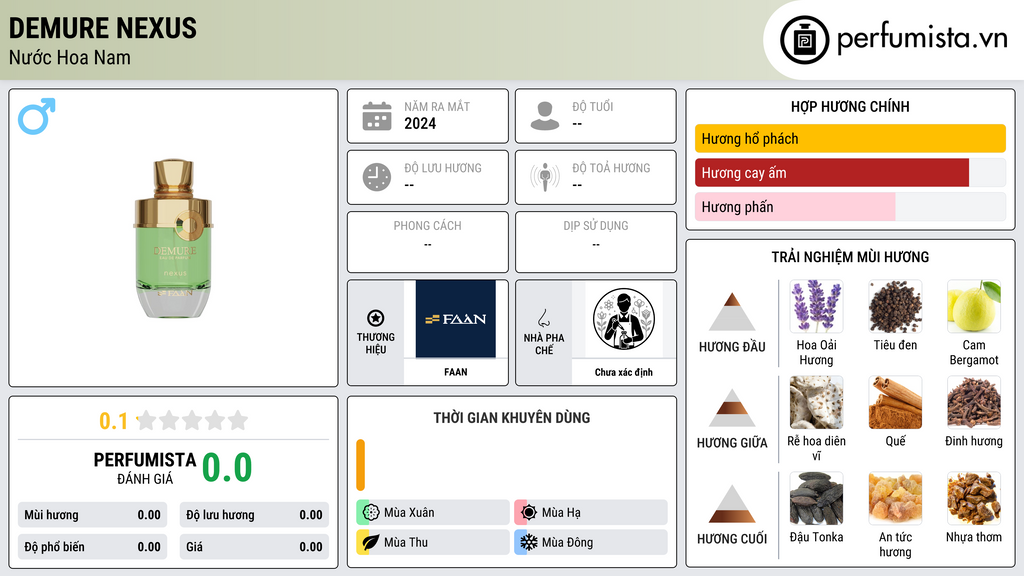This screenshot has height=576, width=1024.
Task: Click the pink Hương phấn bar
Action: (795, 207)
